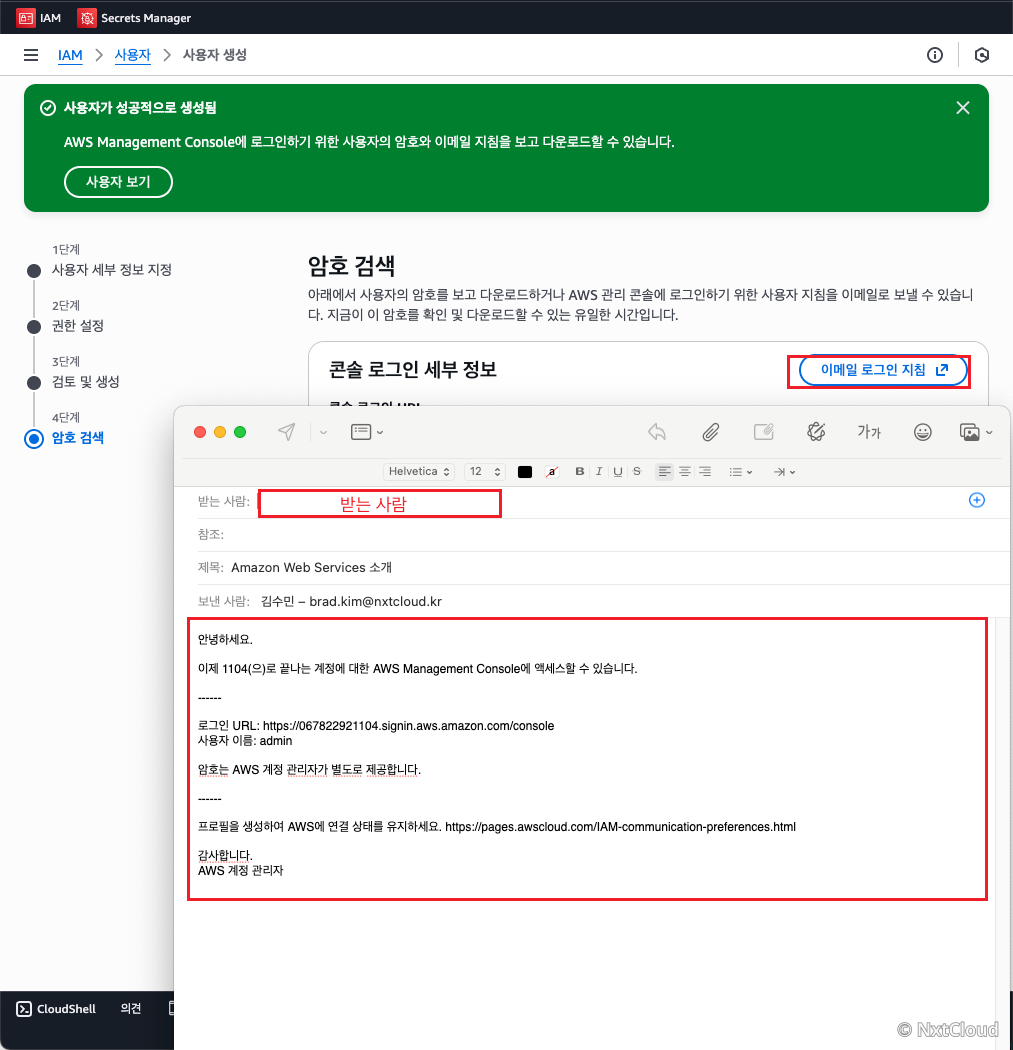Open the text background color picker
This screenshot has height=1050, width=1013.
552,472
